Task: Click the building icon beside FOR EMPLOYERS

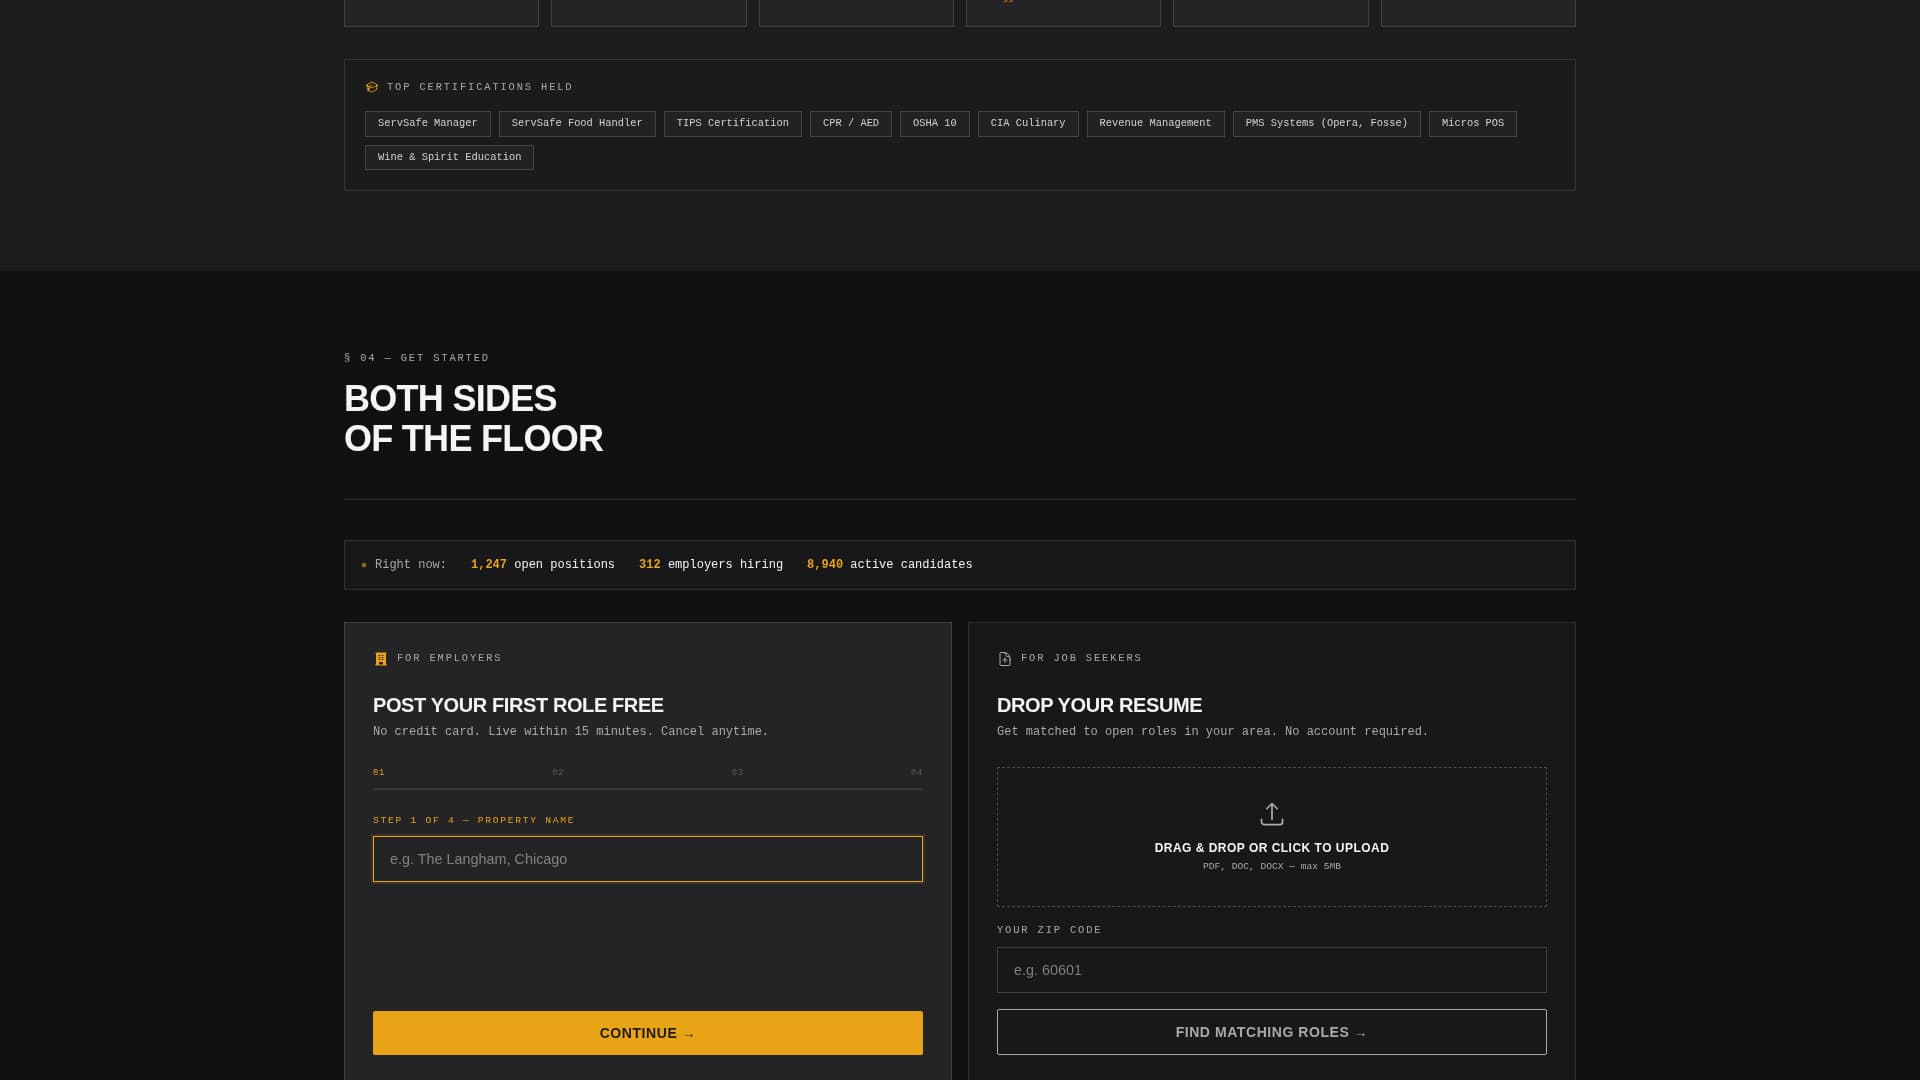Action: [381, 658]
